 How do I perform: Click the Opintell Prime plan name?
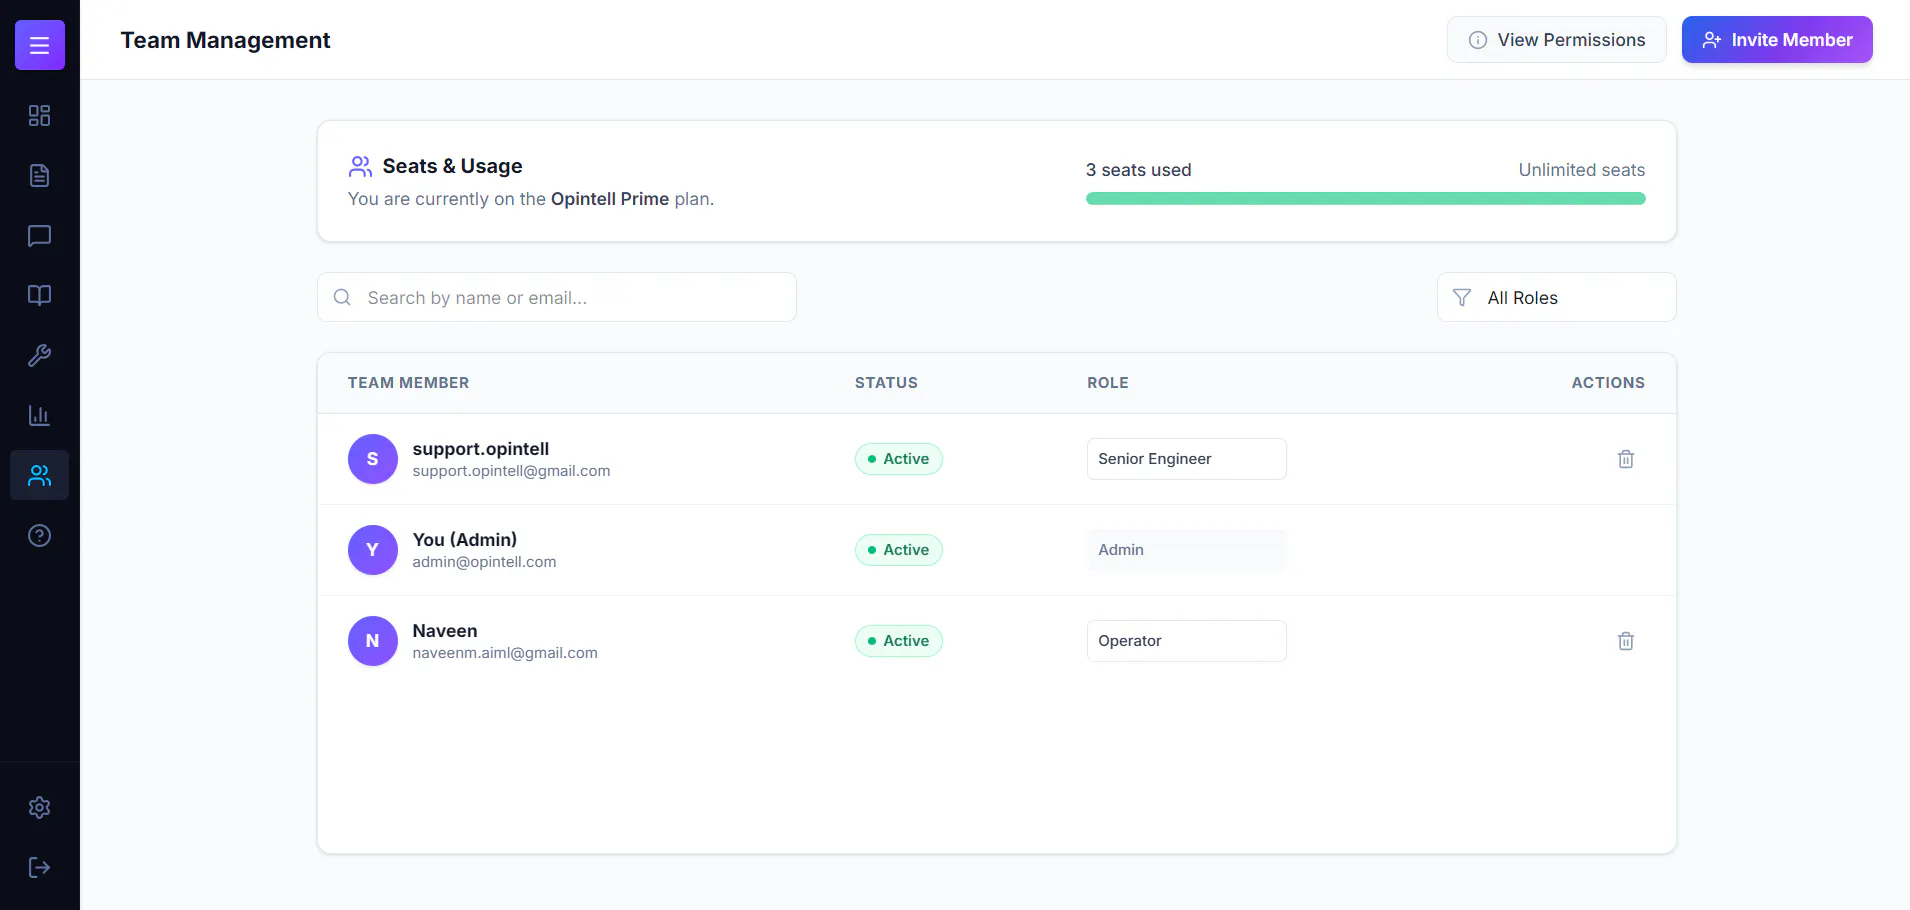pyautogui.click(x=610, y=199)
